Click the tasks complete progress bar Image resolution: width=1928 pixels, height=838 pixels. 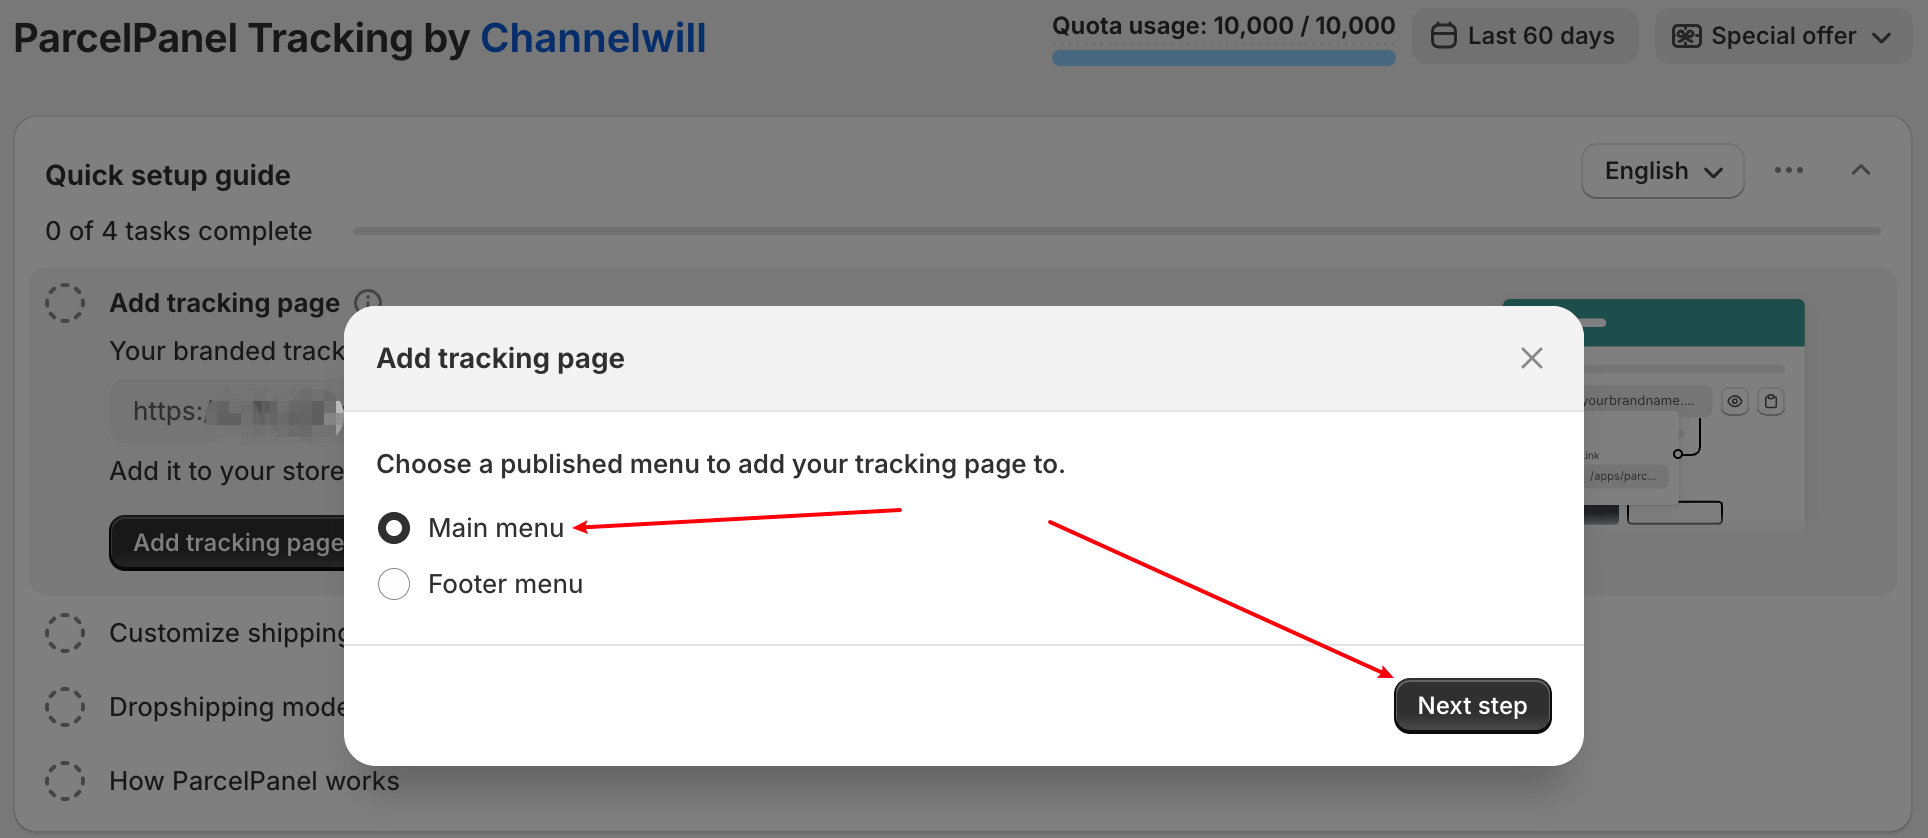coord(1116,231)
